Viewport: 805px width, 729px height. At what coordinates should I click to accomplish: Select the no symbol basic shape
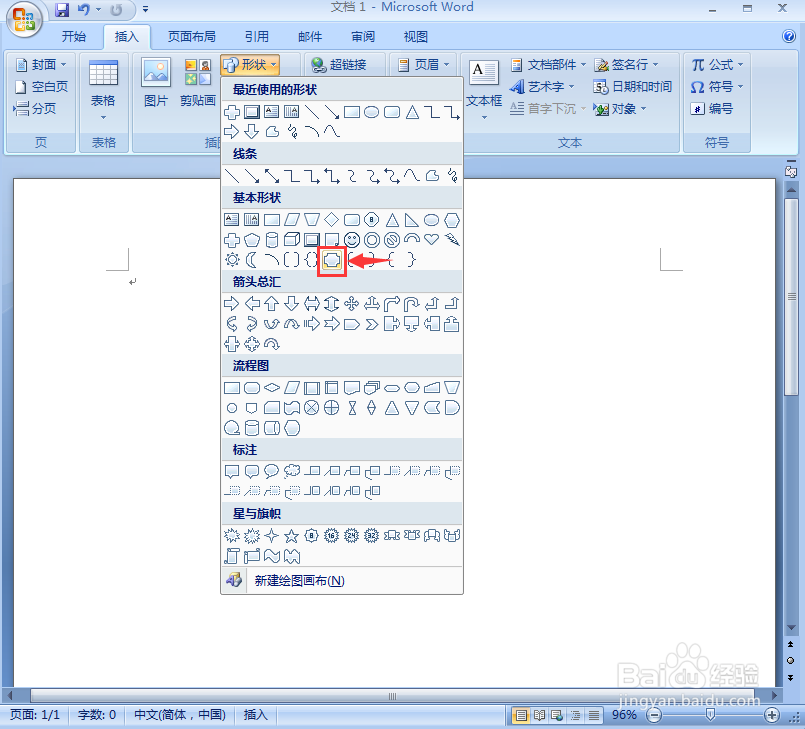pyautogui.click(x=392, y=240)
